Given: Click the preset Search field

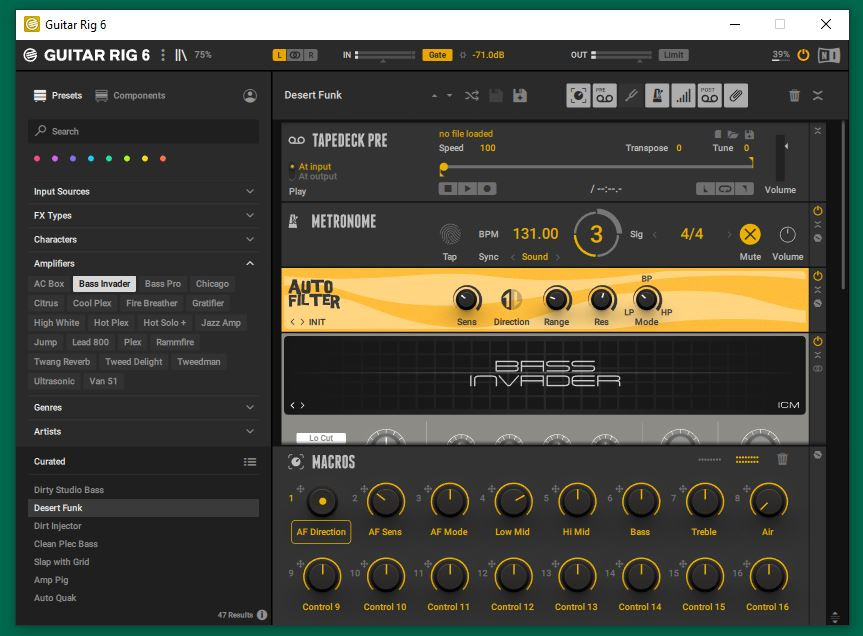Looking at the screenshot, I should [143, 131].
